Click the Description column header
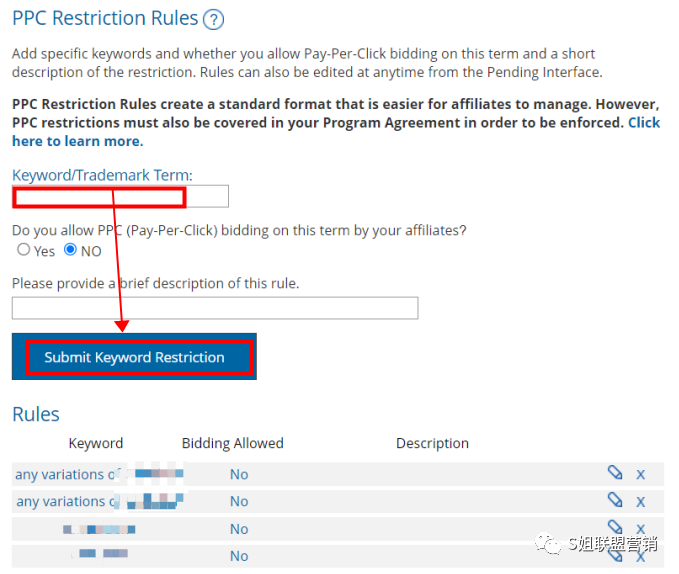The height and width of the screenshot is (574, 679). tap(432, 443)
